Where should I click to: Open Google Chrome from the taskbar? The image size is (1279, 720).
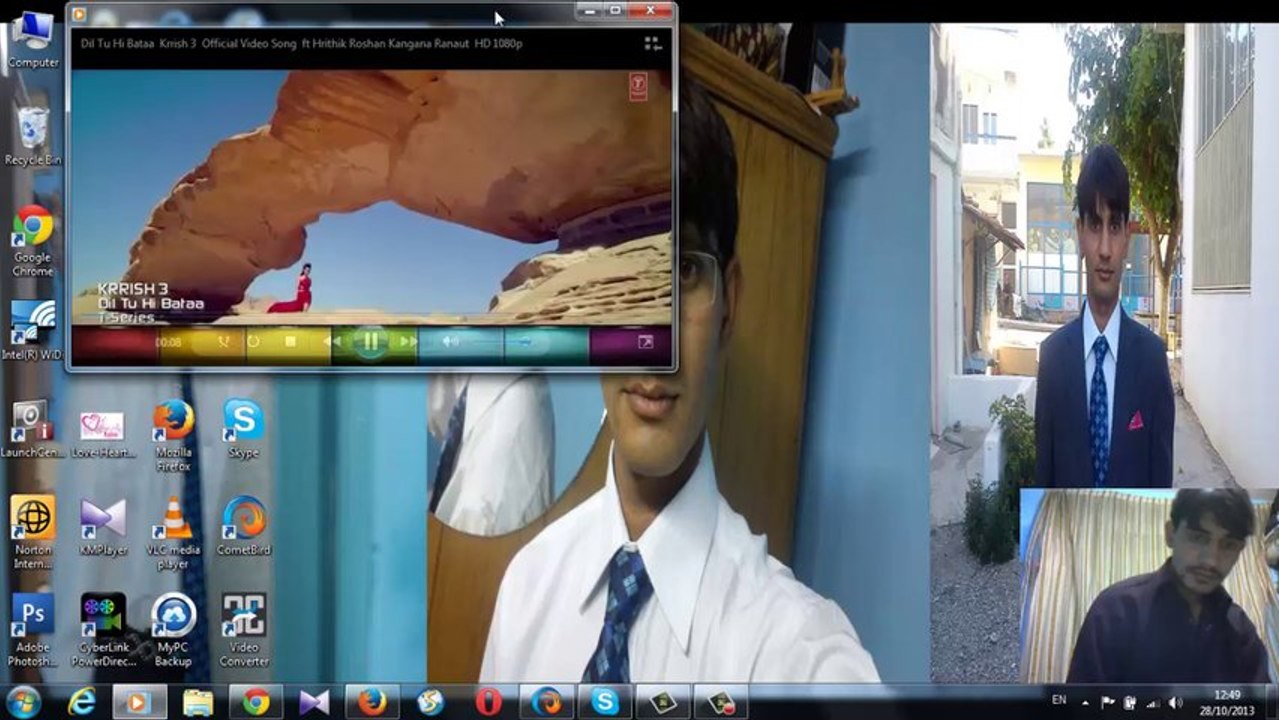click(x=256, y=702)
